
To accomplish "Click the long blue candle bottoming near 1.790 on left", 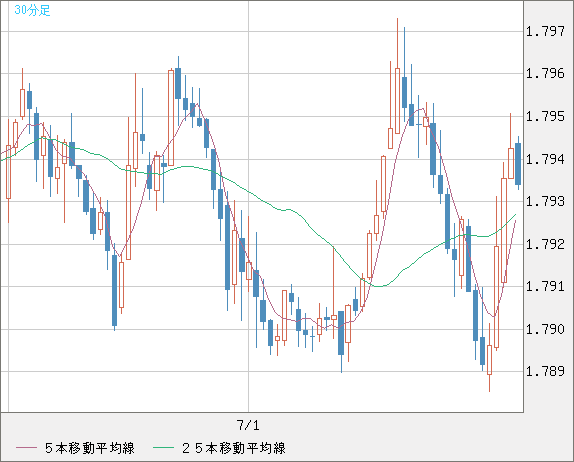I will 115,290.
